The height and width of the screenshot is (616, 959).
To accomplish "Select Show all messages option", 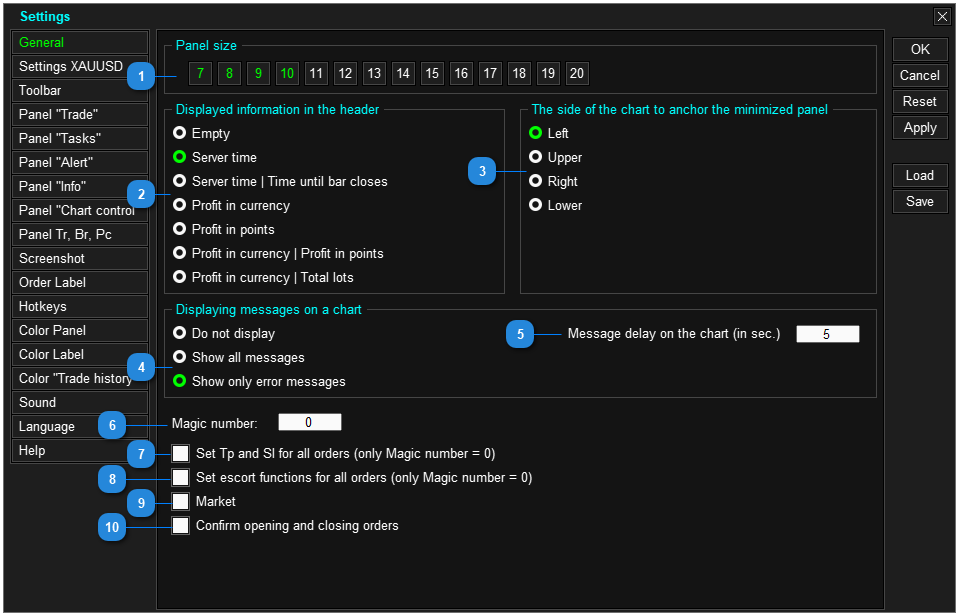I will [179, 357].
